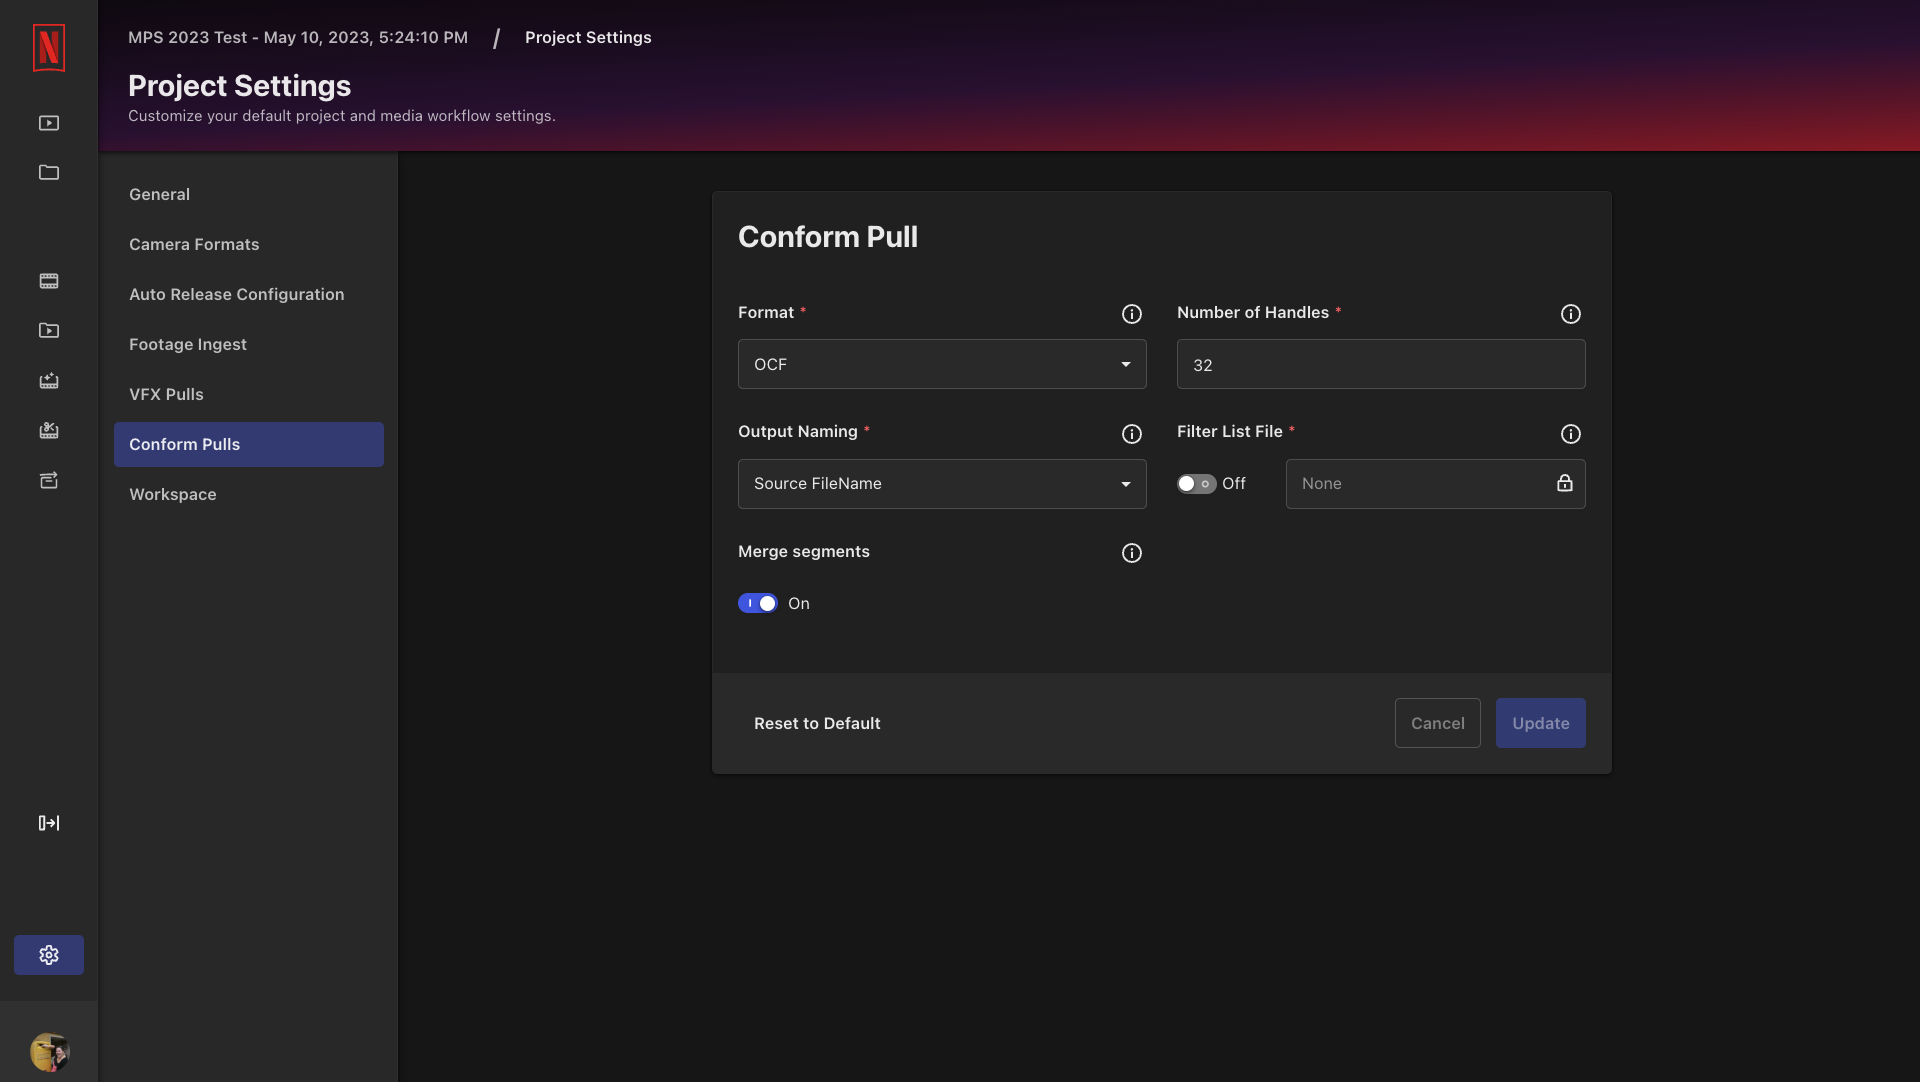Click the Update button
The width and height of the screenshot is (1920, 1082).
coord(1541,723)
